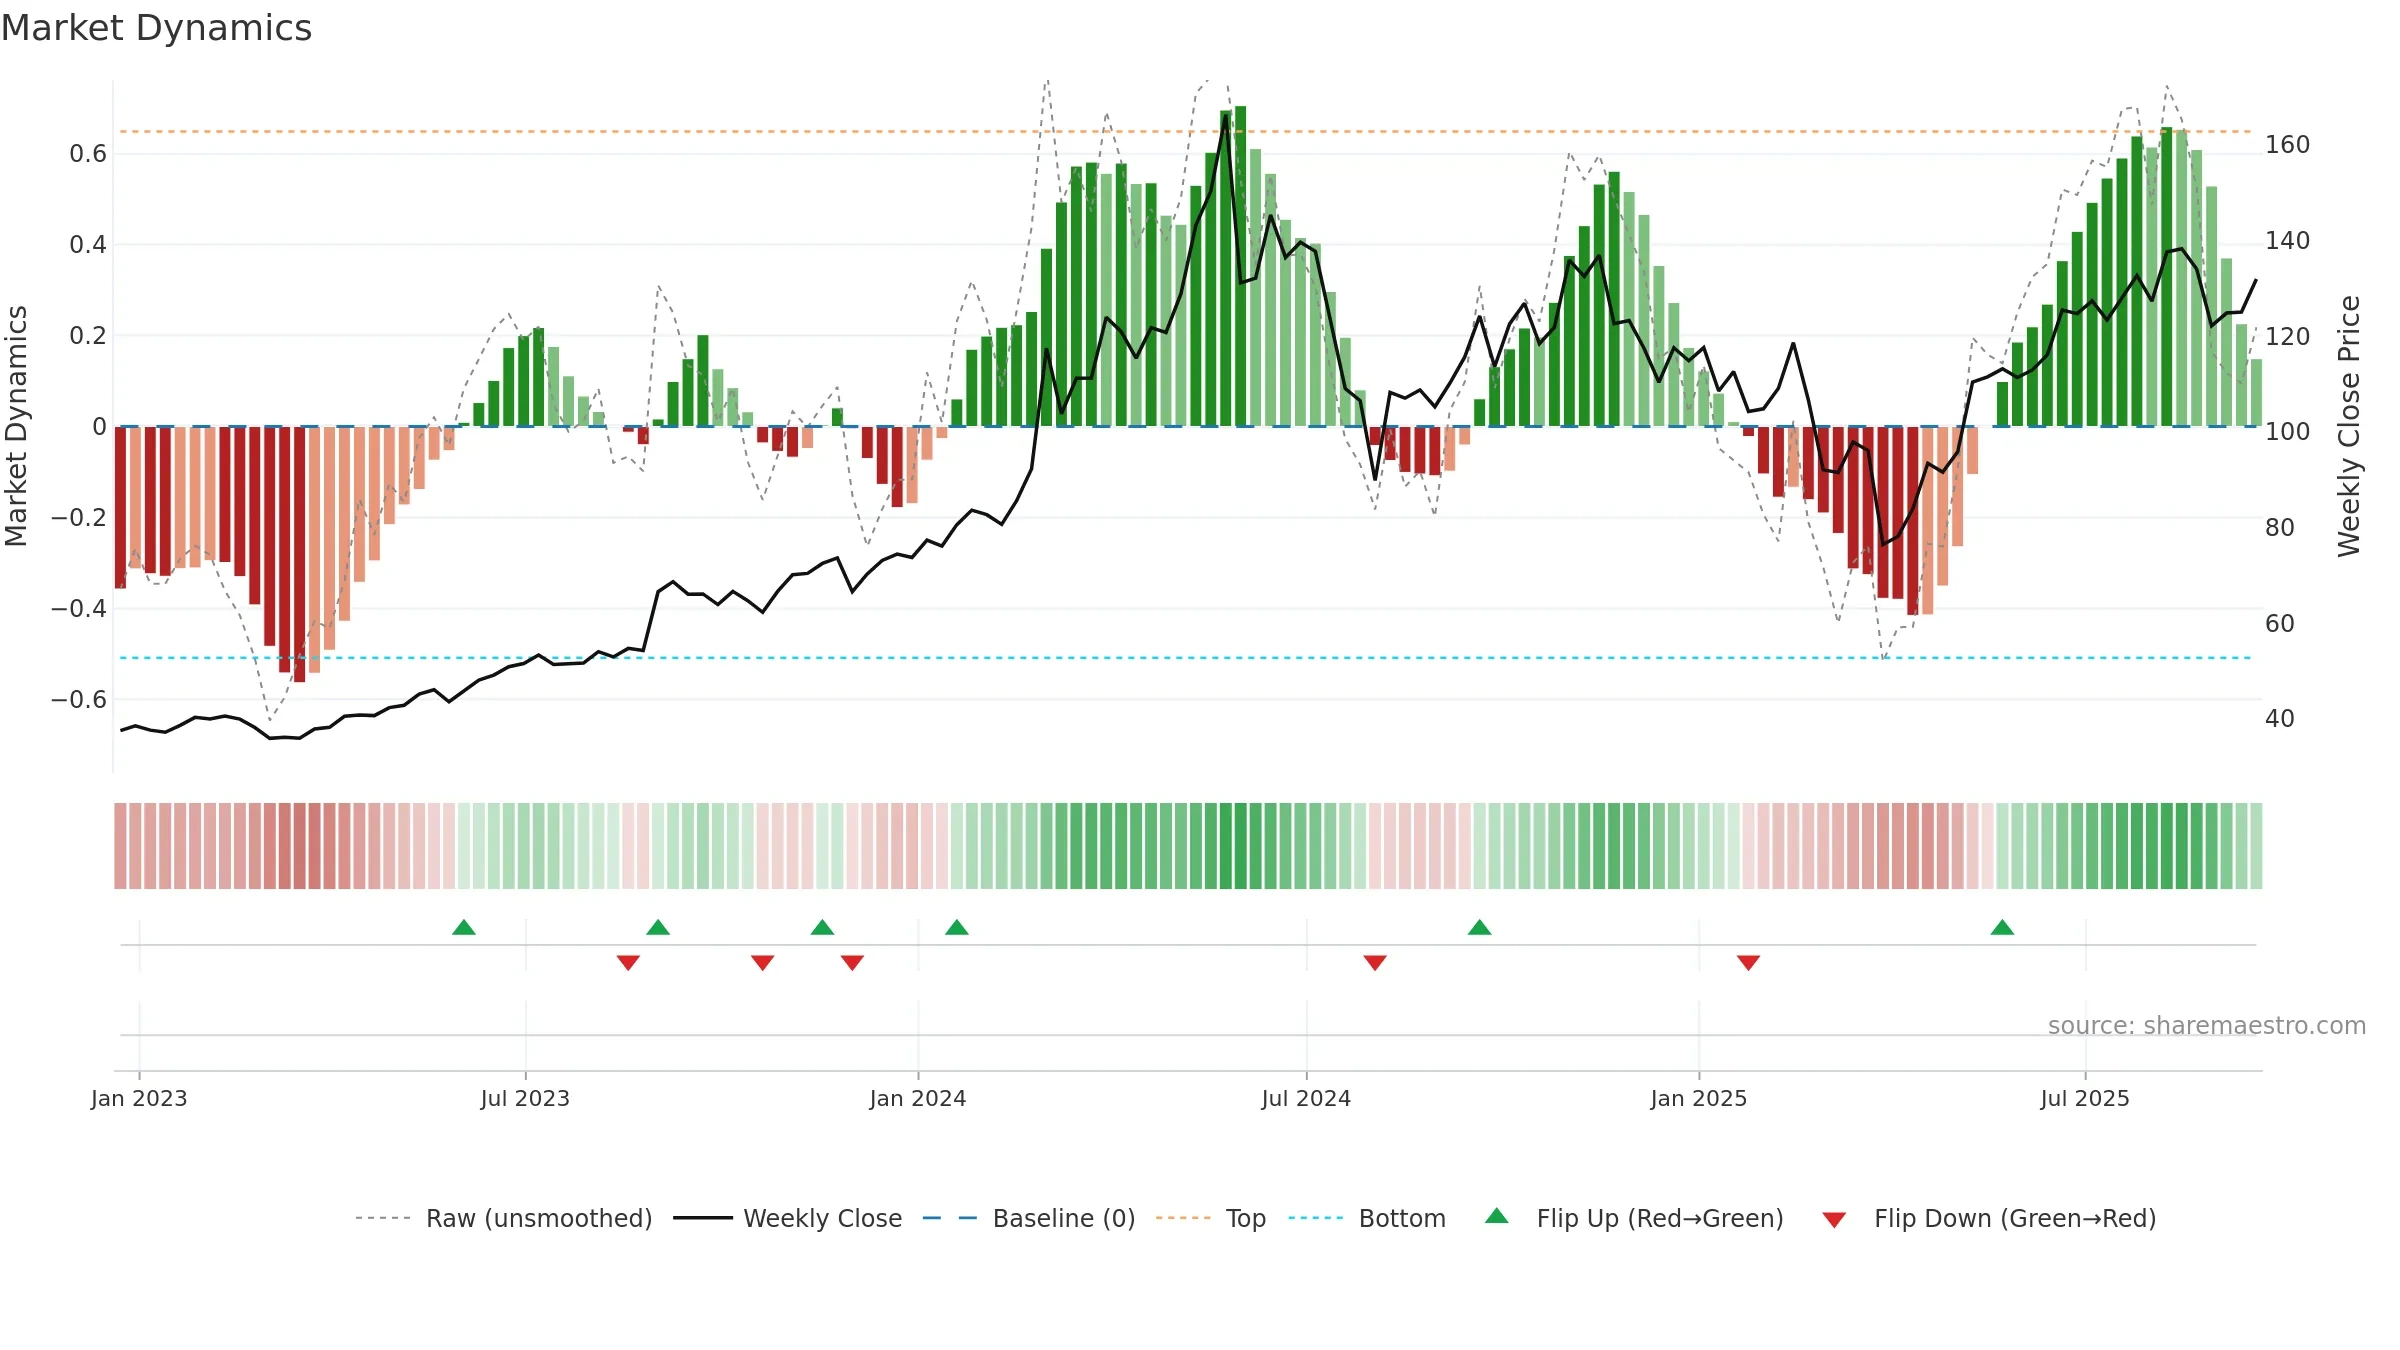Click the Jan 2025 x-axis label

click(x=1699, y=1098)
